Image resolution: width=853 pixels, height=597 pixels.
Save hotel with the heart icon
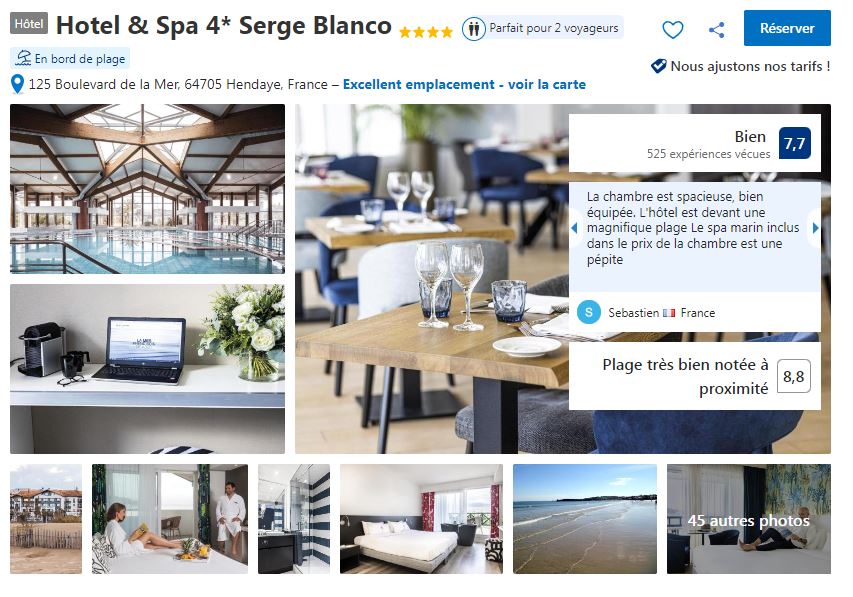coord(672,29)
